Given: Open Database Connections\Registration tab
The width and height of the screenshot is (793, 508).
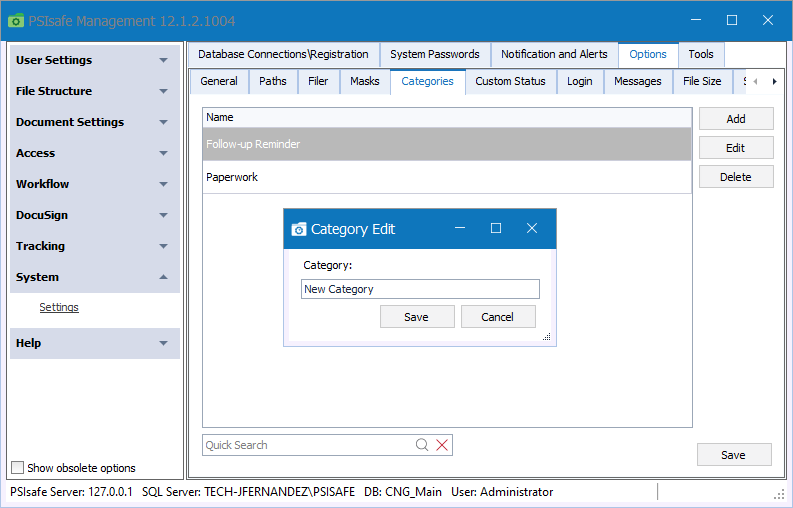Looking at the screenshot, I should [283, 55].
